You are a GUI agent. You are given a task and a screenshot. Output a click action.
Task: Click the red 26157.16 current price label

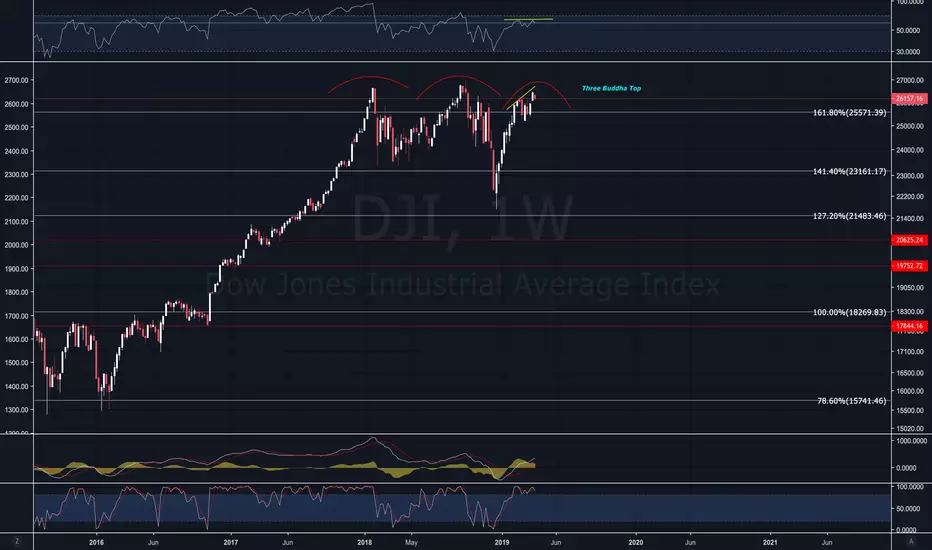click(x=909, y=99)
